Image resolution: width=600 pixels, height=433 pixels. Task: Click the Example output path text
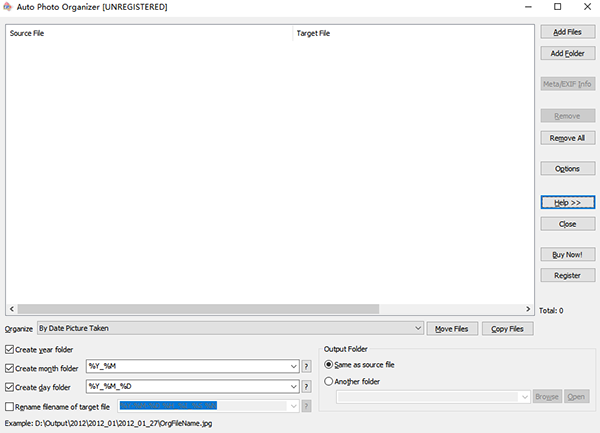click(x=108, y=423)
